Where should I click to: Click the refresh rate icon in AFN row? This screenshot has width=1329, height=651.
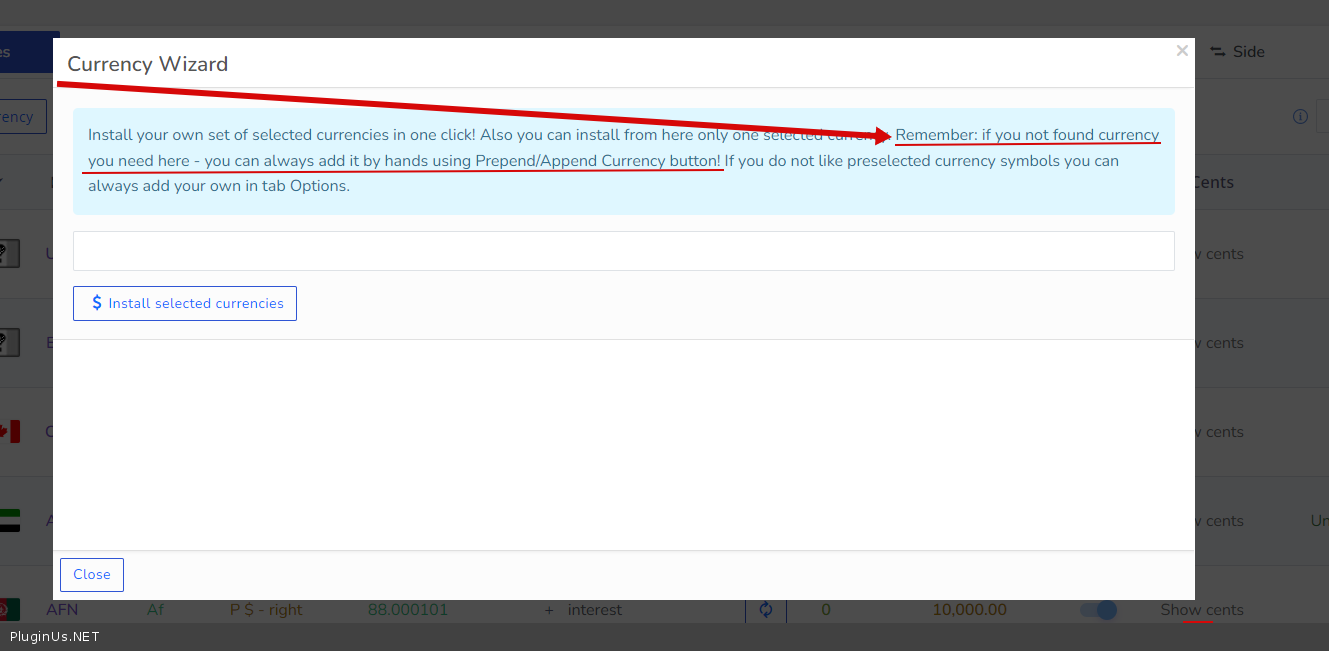point(766,610)
